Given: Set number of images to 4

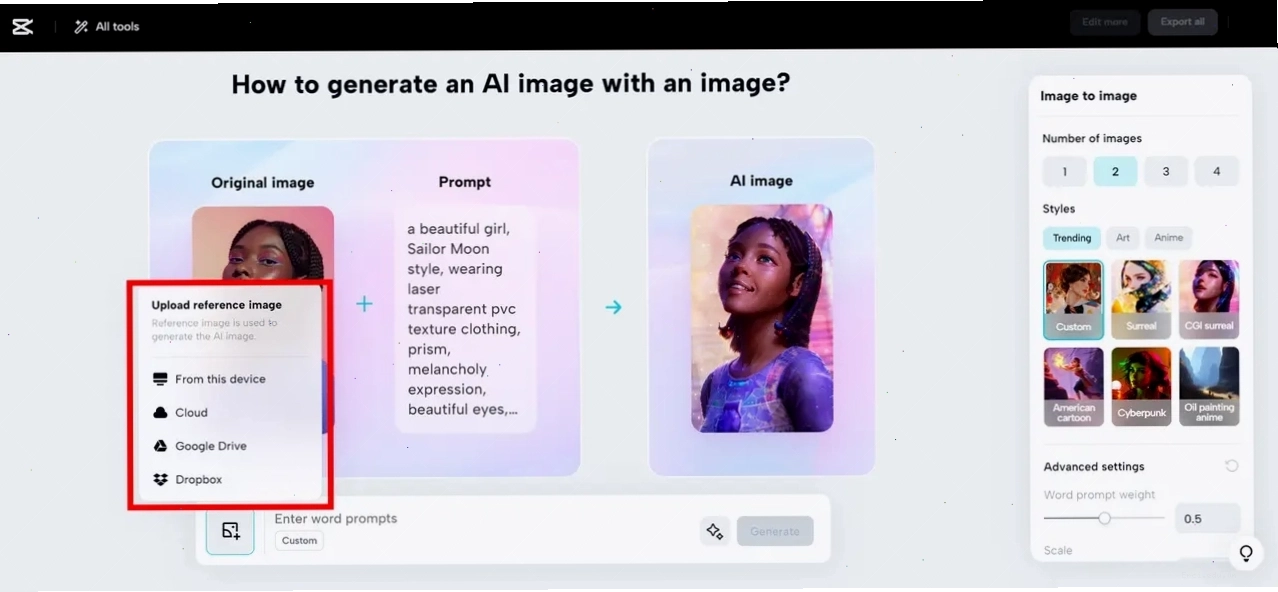Looking at the screenshot, I should (1216, 171).
